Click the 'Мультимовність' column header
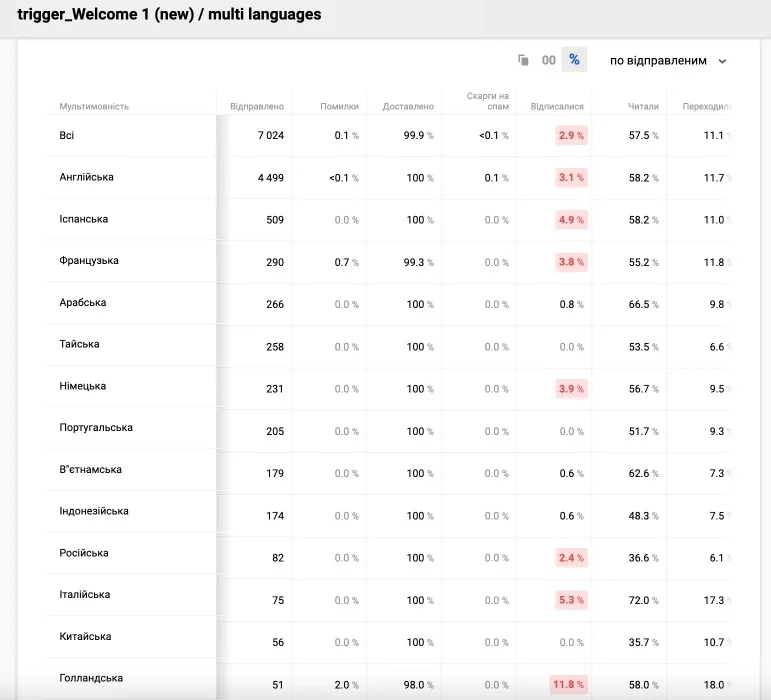Viewport: 771px width, 700px height. [94, 106]
